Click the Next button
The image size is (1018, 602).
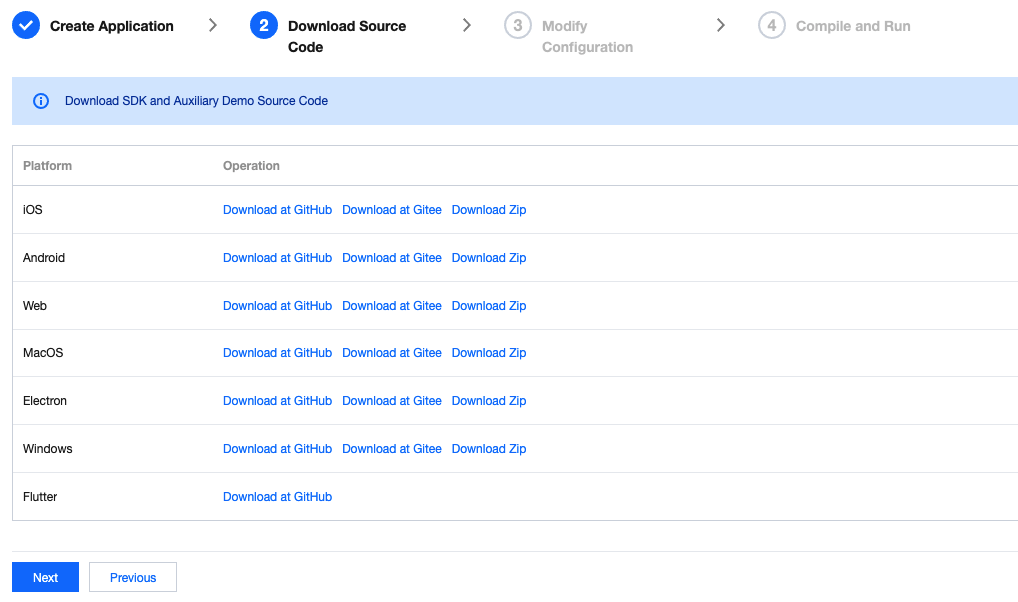tap(45, 577)
